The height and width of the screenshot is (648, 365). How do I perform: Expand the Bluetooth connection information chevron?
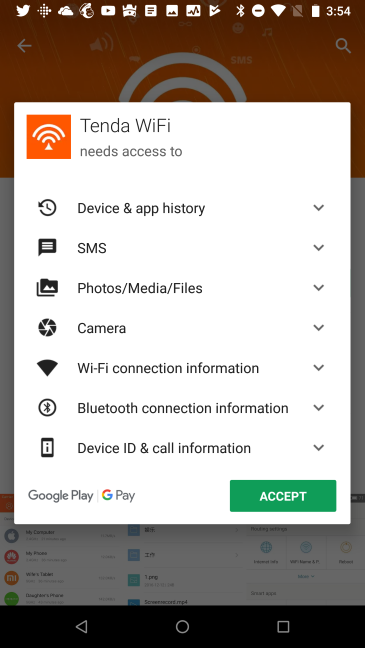pyautogui.click(x=318, y=407)
